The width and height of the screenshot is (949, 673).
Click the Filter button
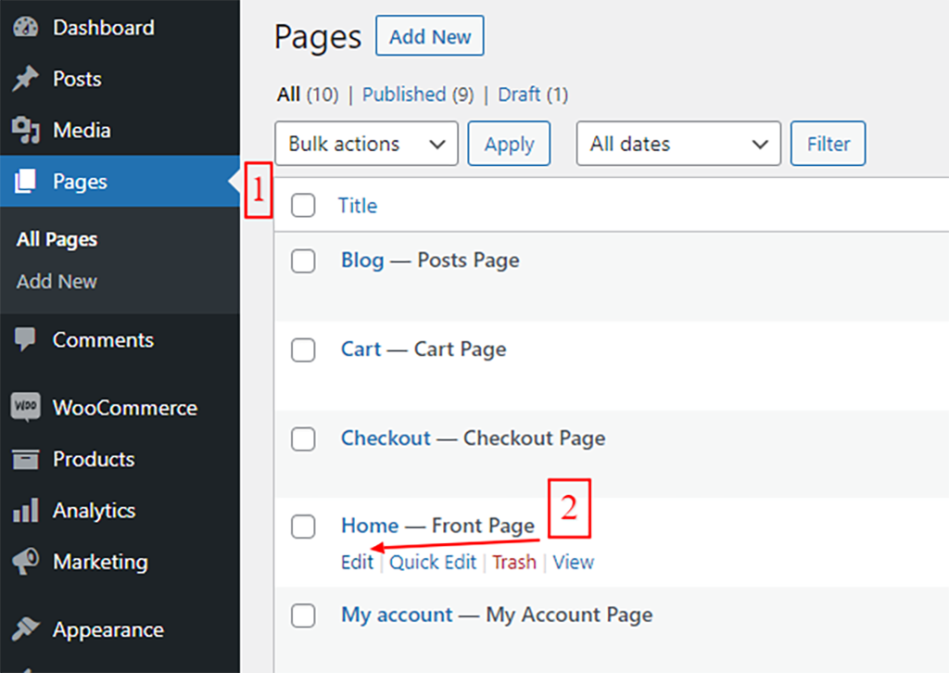coord(828,144)
